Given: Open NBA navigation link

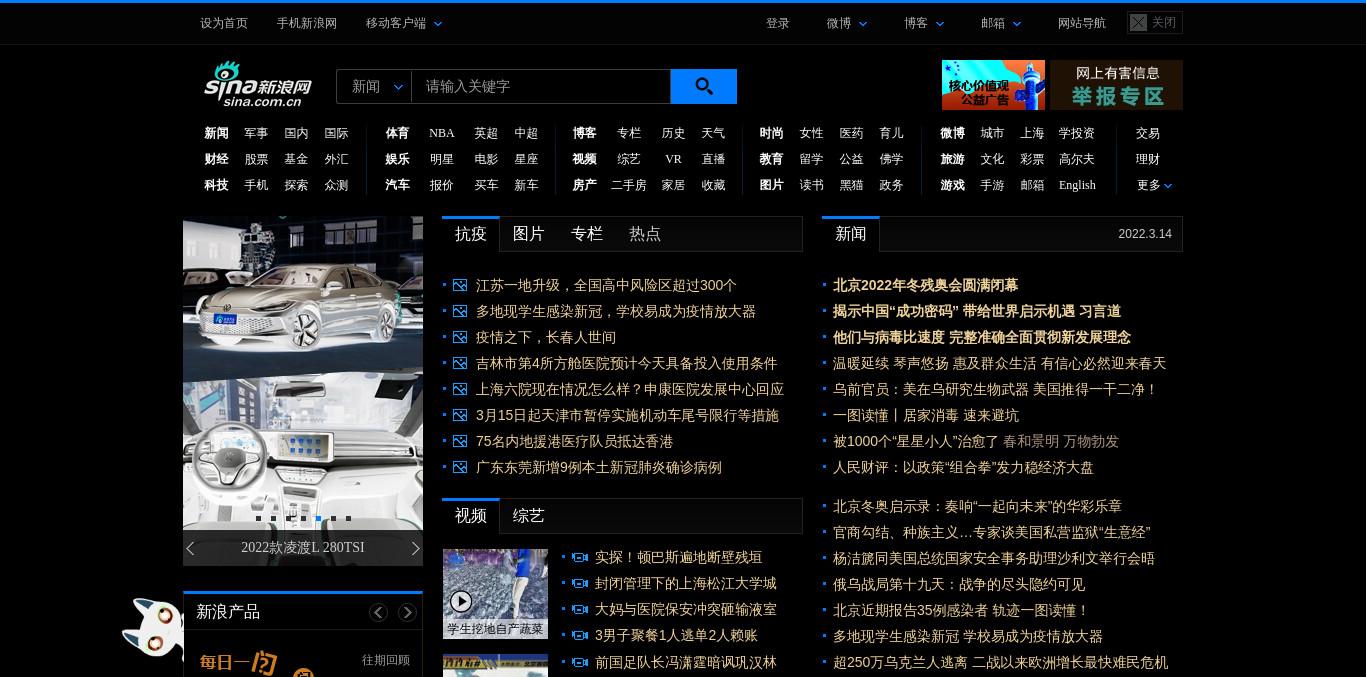Looking at the screenshot, I should coord(442,133).
